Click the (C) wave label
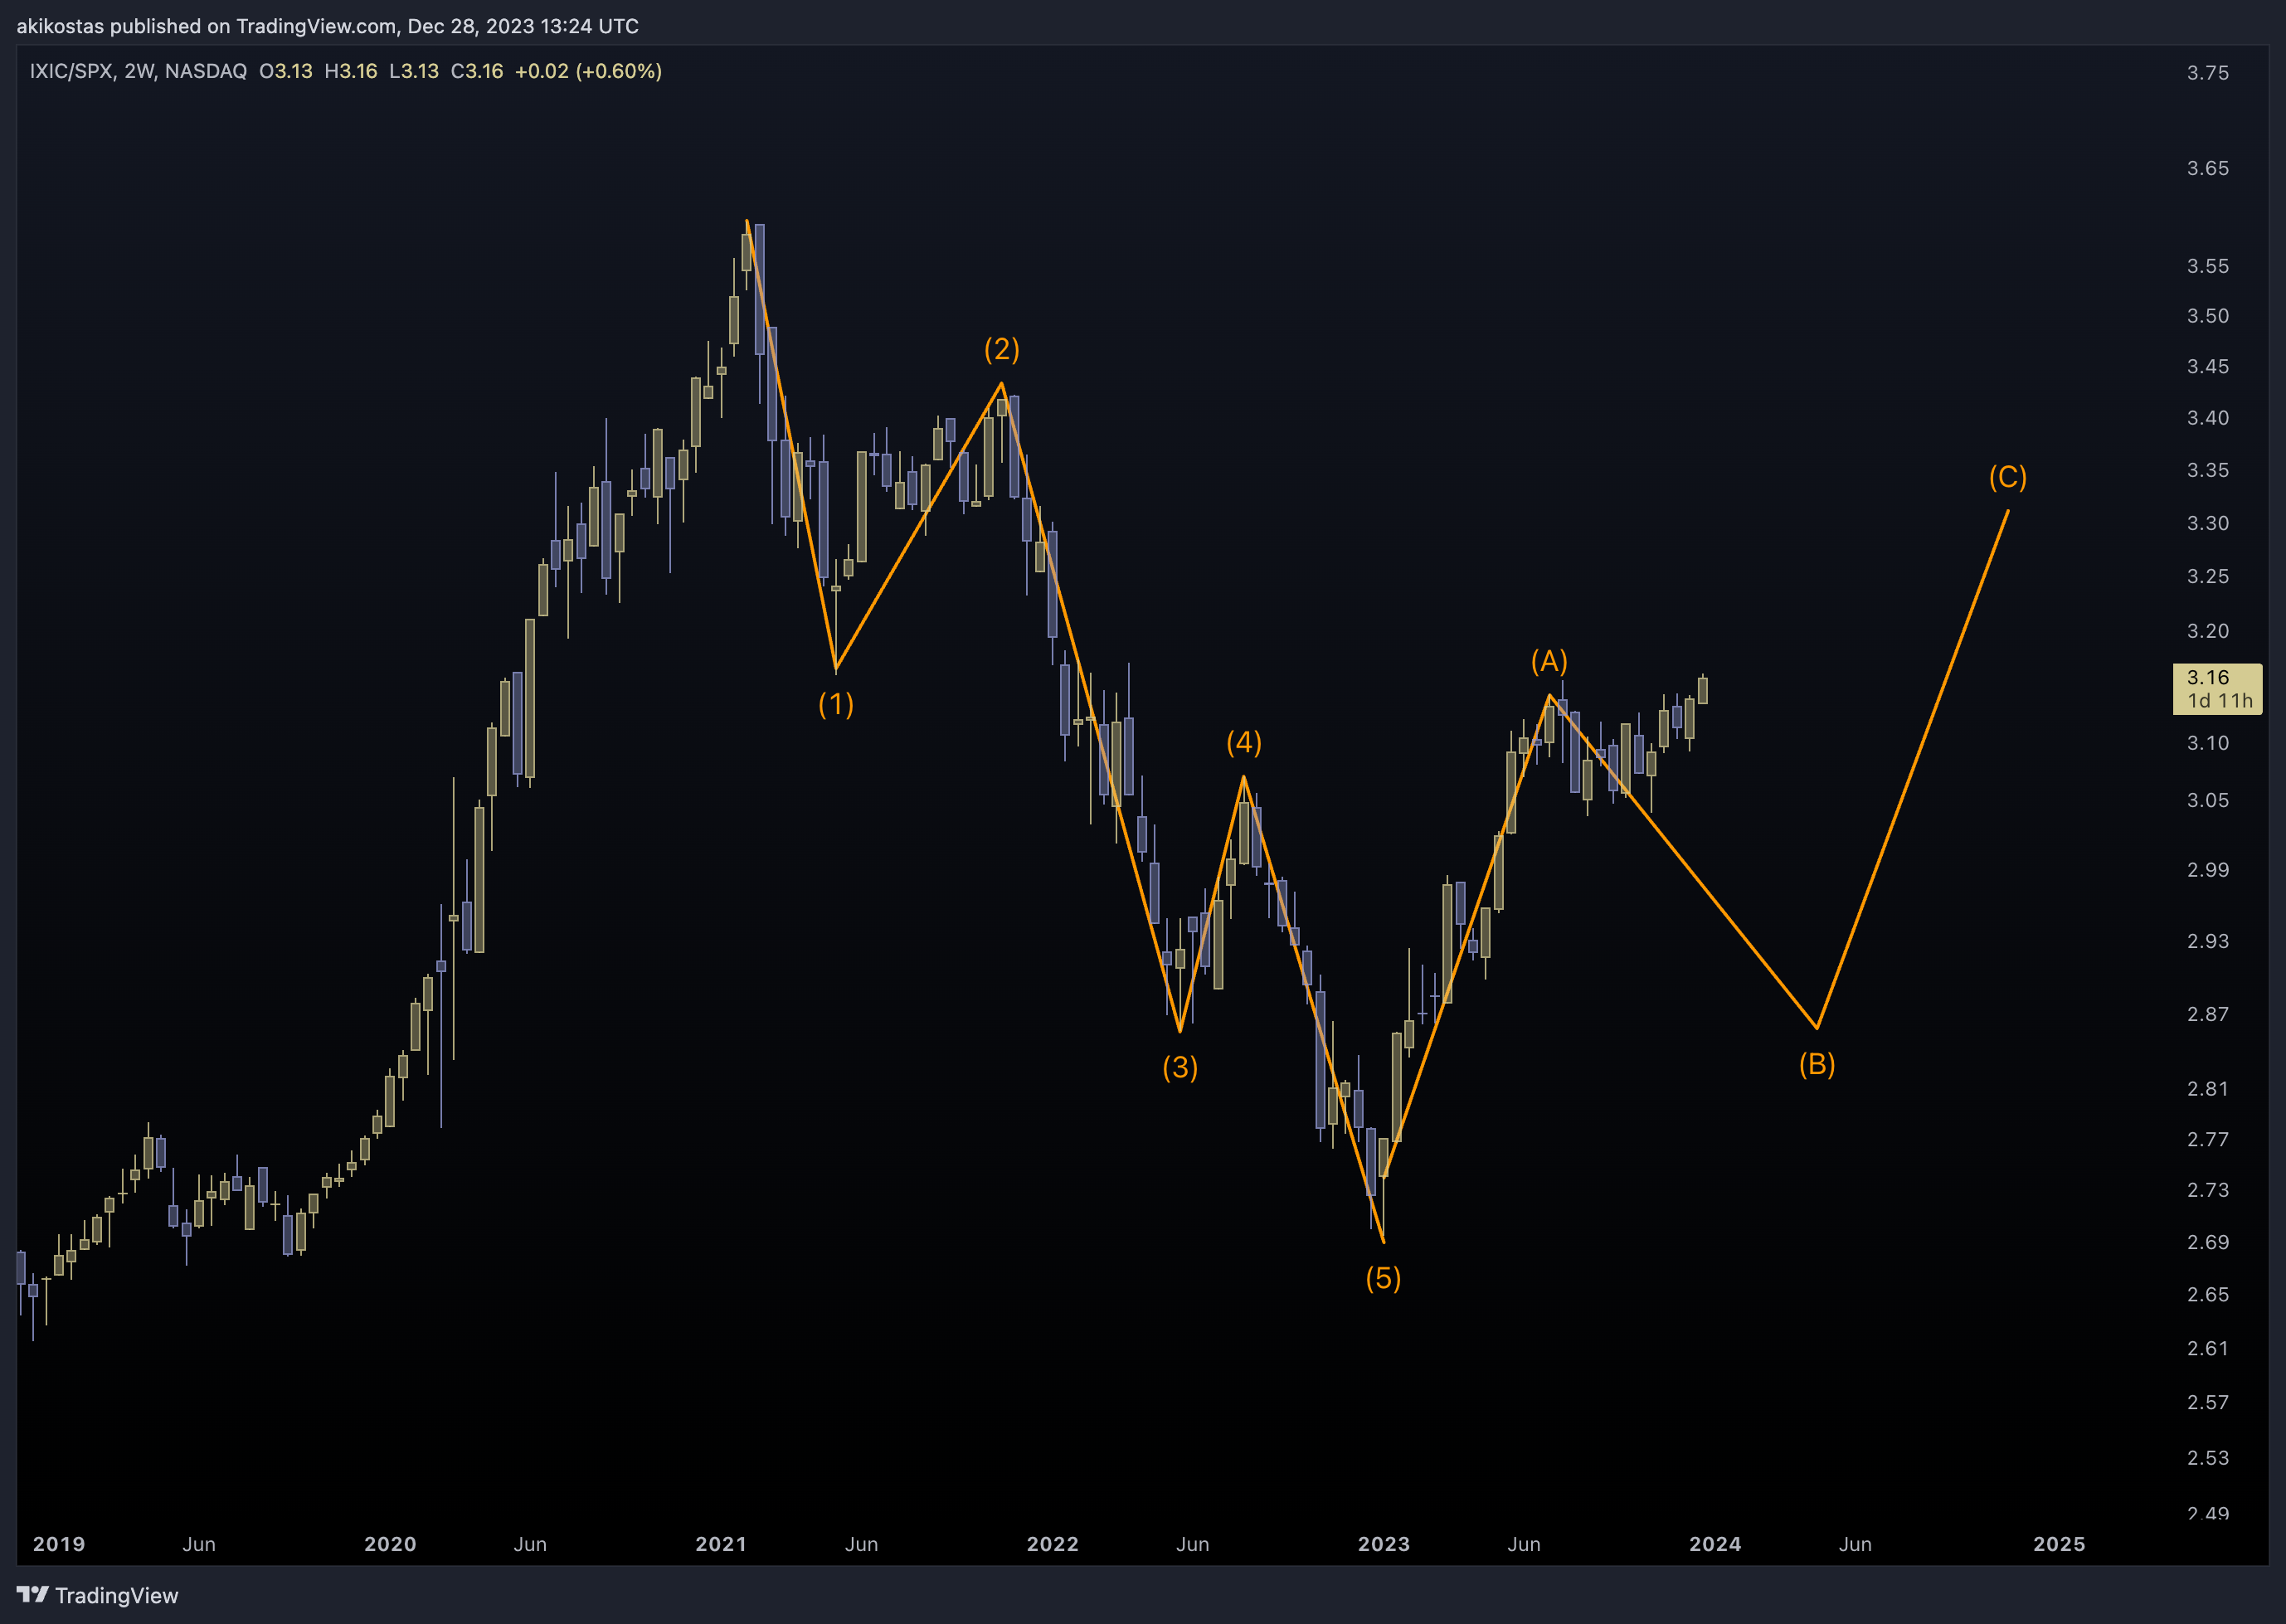This screenshot has width=2286, height=1624. [x=2008, y=477]
